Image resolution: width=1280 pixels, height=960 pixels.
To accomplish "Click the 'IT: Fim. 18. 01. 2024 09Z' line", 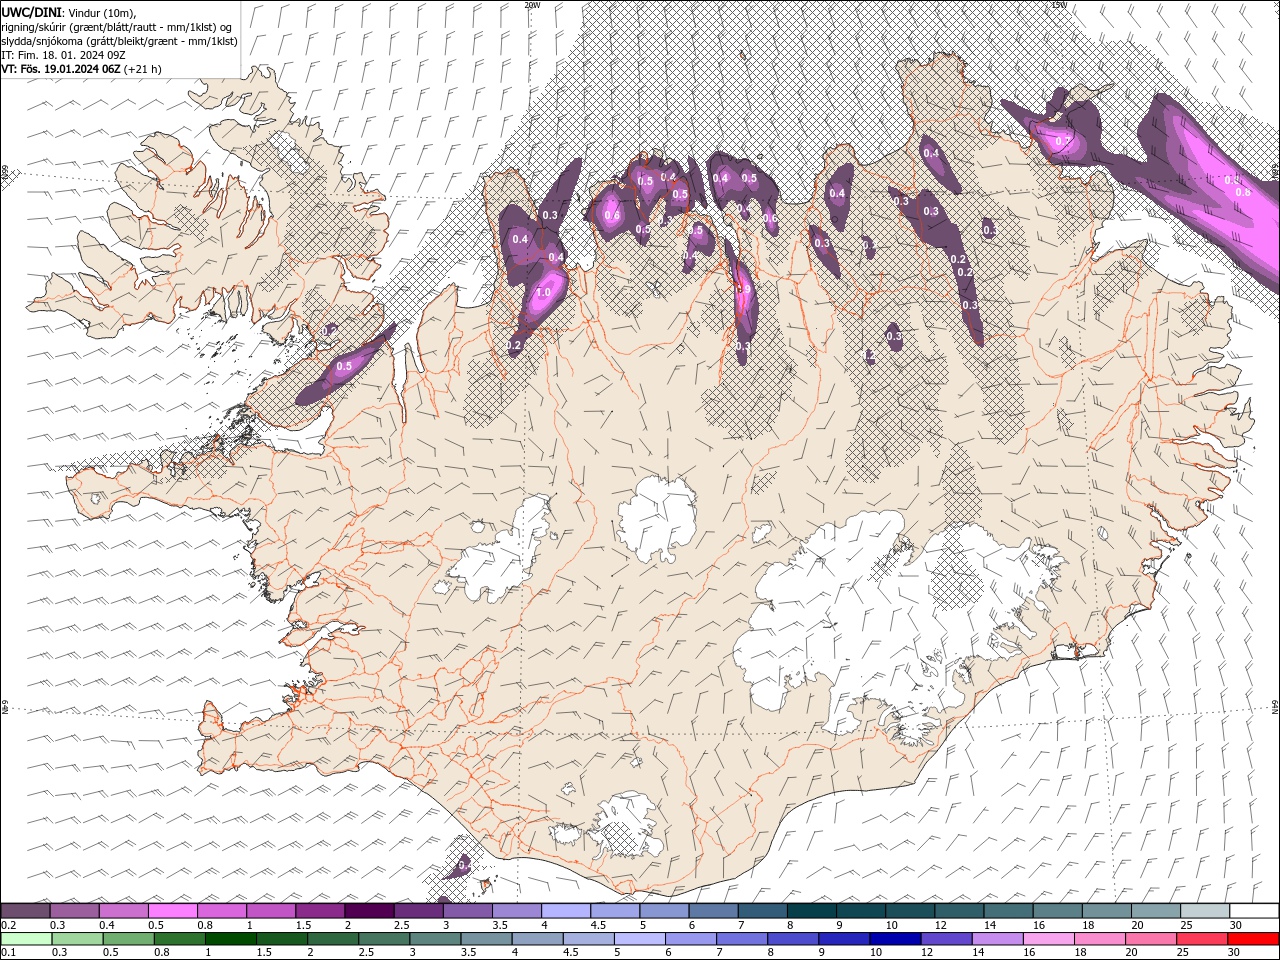I will [63, 55].
